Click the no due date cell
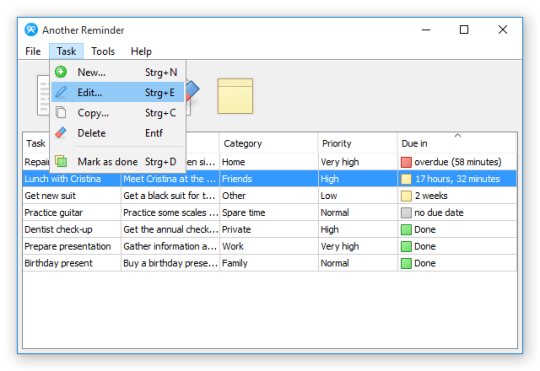This screenshot has height=371, width=540. point(457,213)
